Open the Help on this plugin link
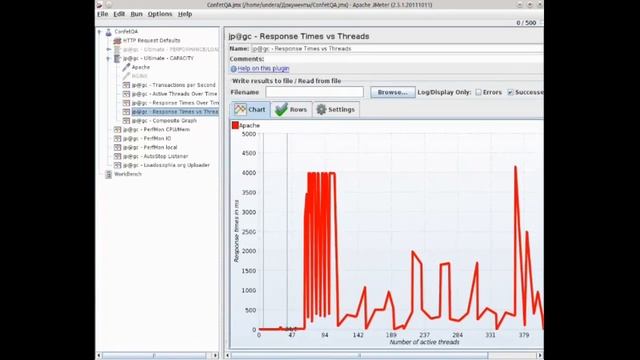This screenshot has height=360, width=640. click(x=263, y=69)
